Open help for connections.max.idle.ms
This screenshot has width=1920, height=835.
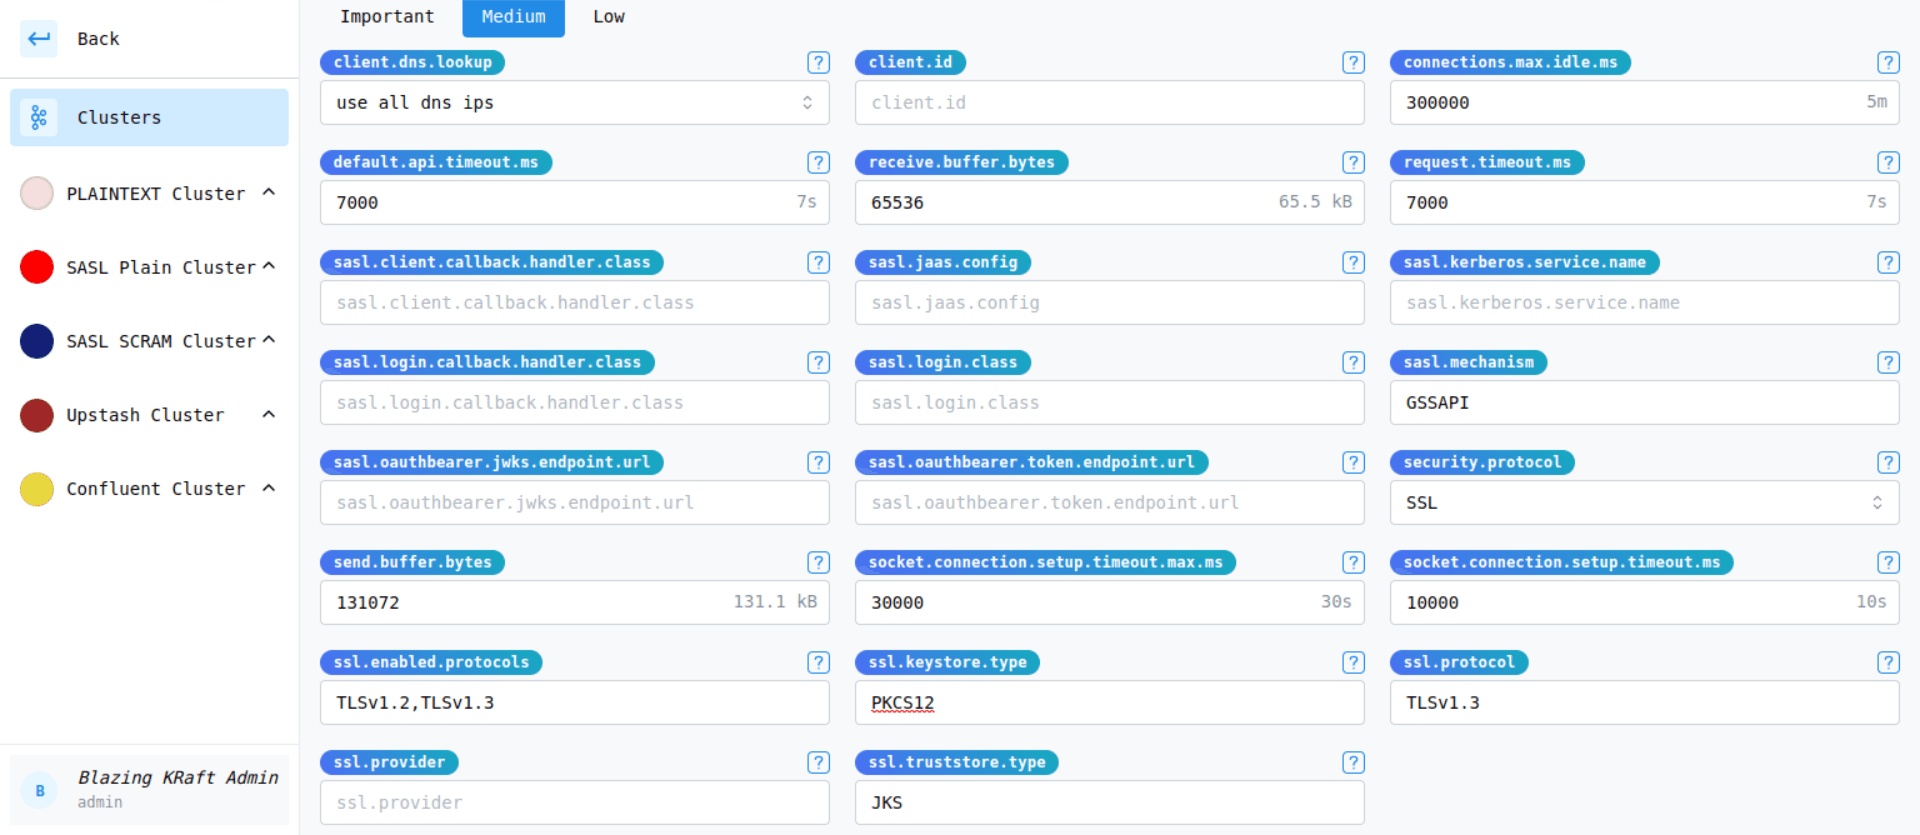click(1888, 62)
